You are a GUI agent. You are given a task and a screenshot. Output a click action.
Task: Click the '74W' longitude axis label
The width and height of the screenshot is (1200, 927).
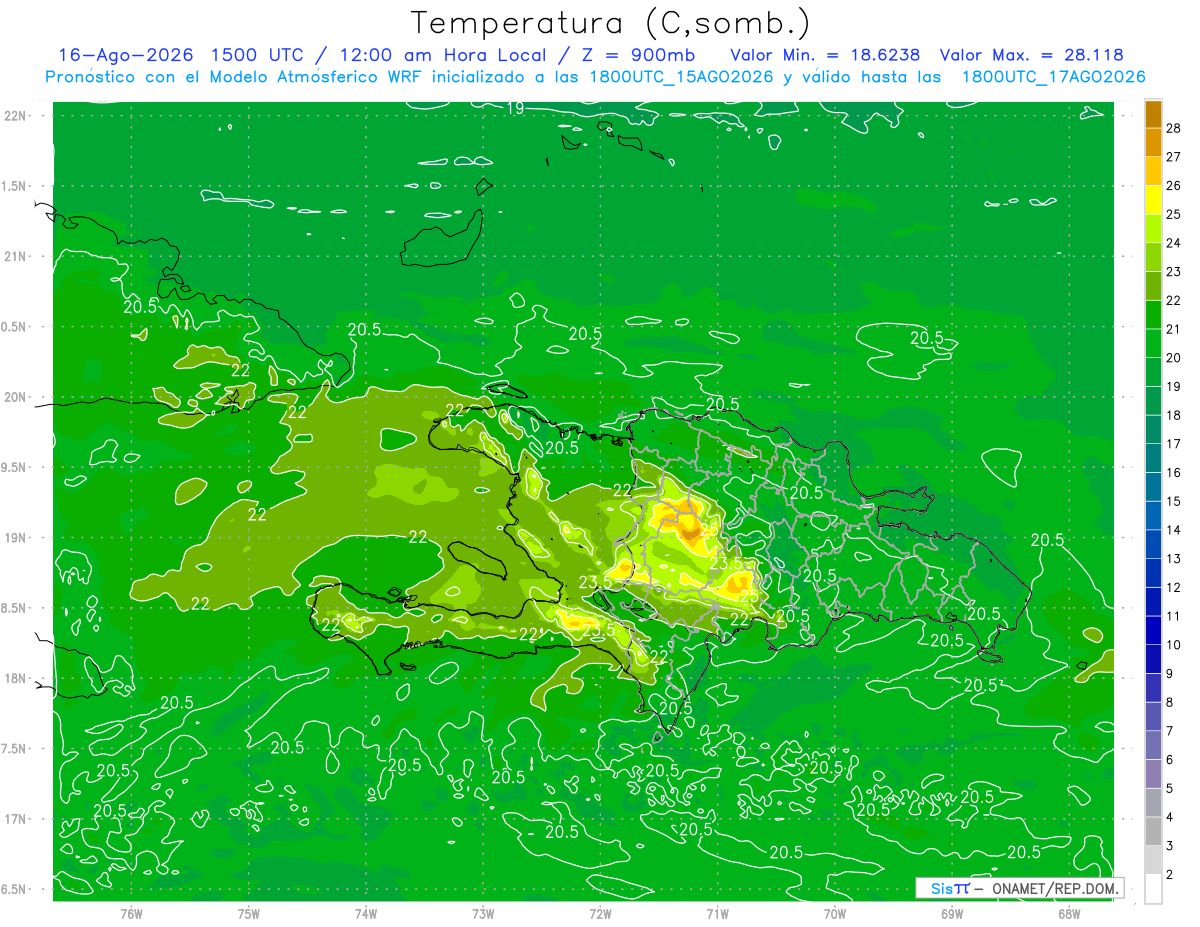(366, 914)
